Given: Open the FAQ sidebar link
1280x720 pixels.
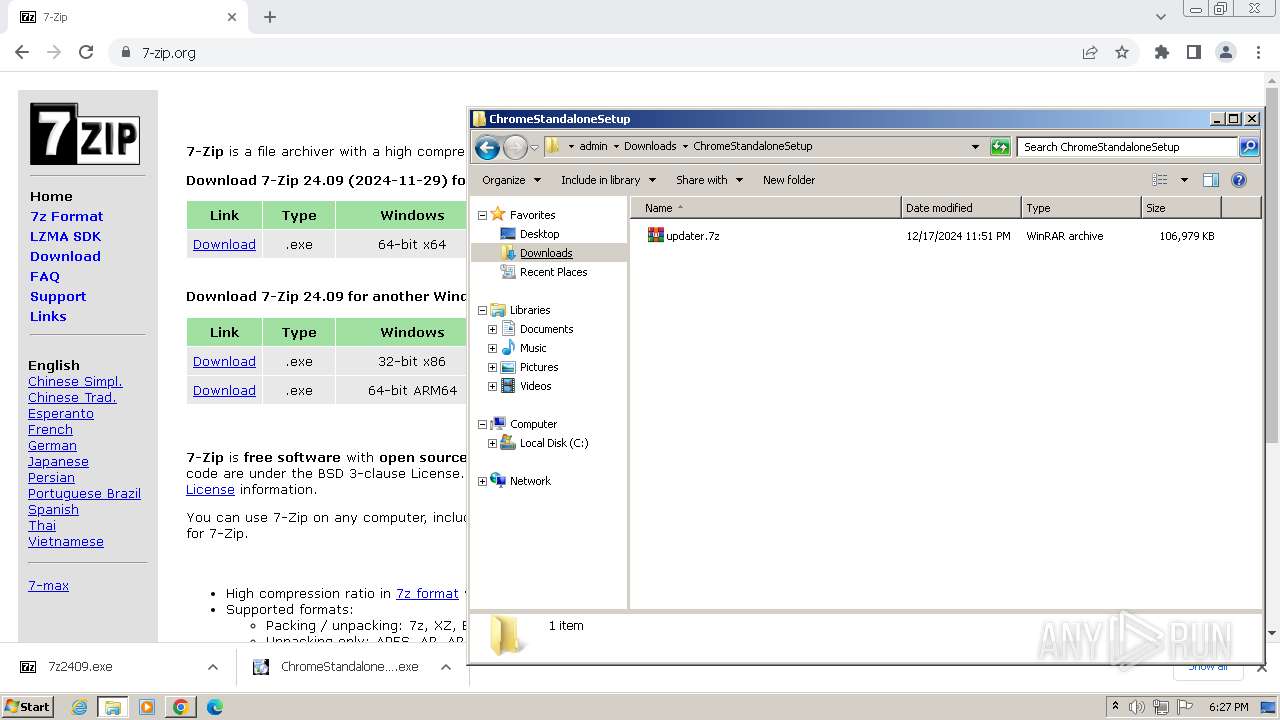Looking at the screenshot, I should click(x=45, y=276).
